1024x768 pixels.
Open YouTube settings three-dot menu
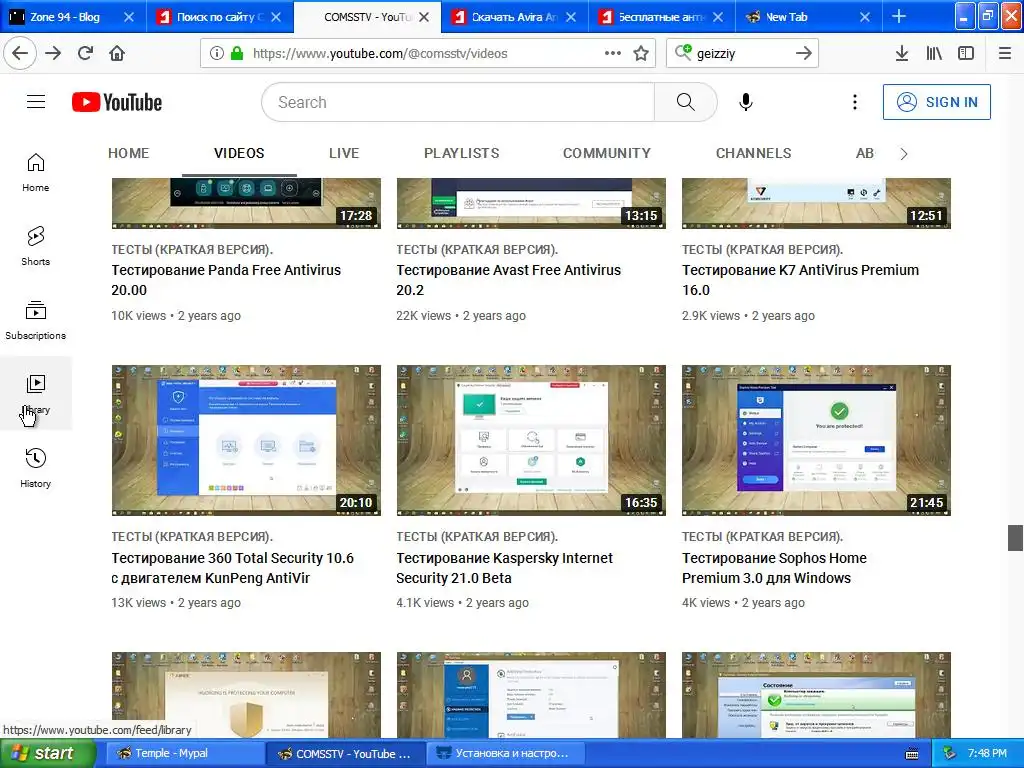pyautogui.click(x=854, y=102)
